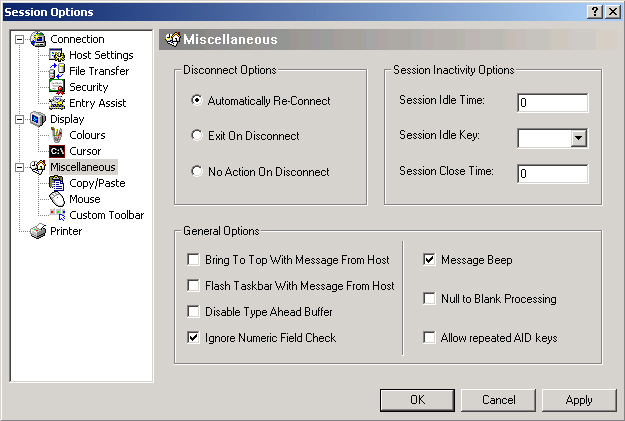Click the Apply button
Viewport: 625px width, 421px height.
[x=579, y=400]
